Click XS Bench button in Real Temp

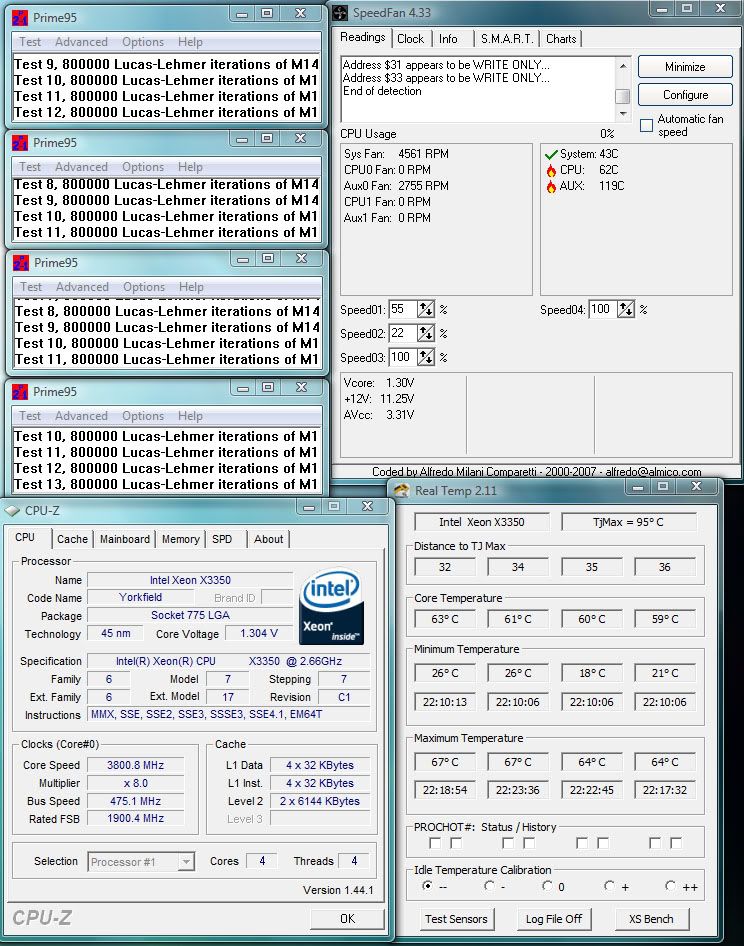tap(651, 919)
